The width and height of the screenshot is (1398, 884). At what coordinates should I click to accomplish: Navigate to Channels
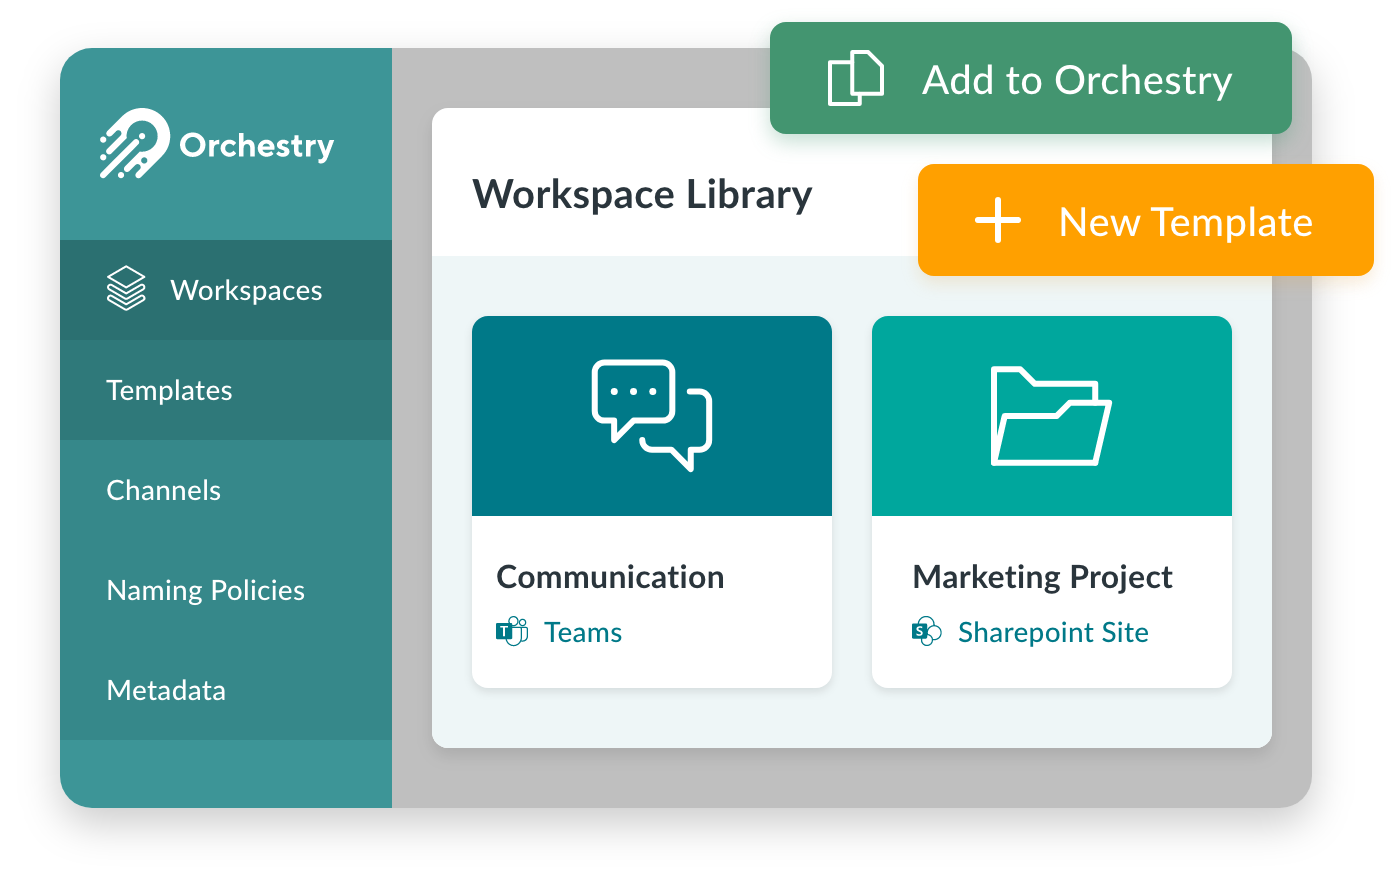[x=163, y=490]
